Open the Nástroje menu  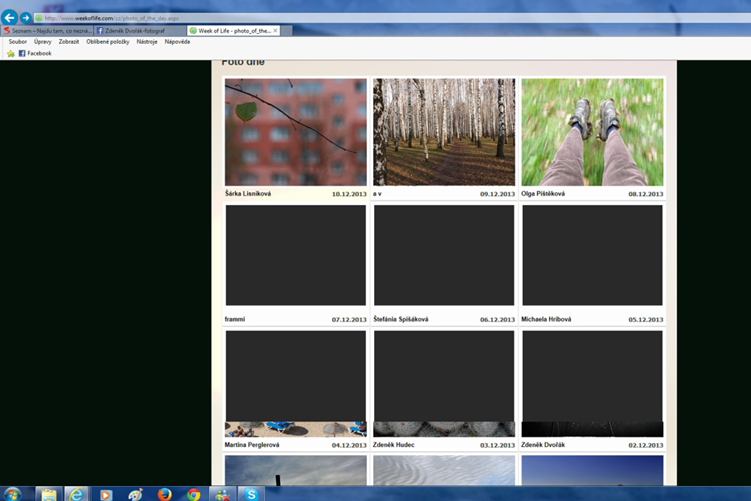pos(147,42)
